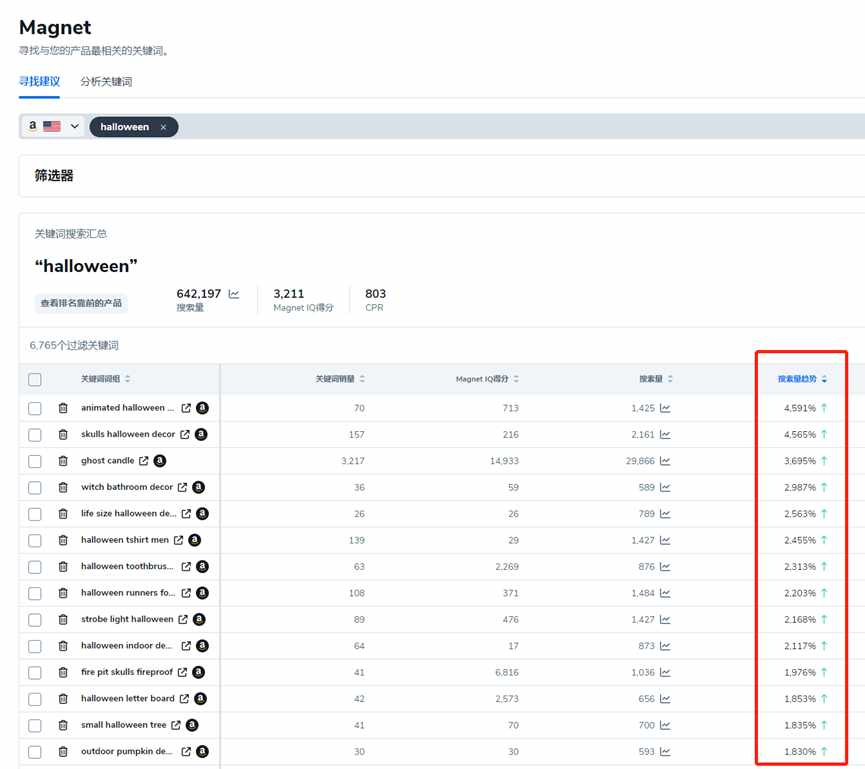Open volume chart for animated halloween 1,425
Screen dimensions: 865x769
coord(665,408)
